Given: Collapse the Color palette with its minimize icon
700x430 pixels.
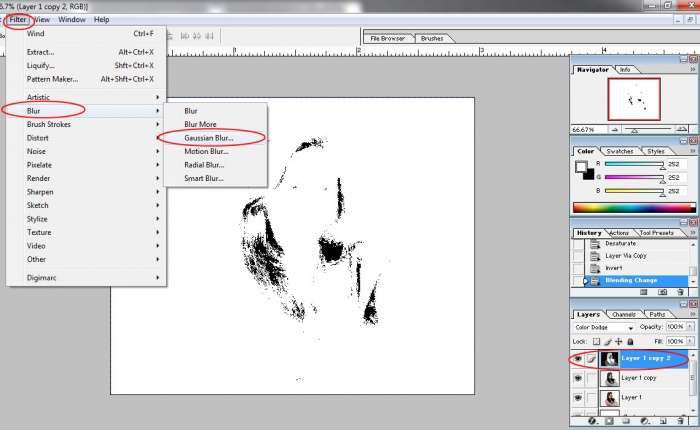Looking at the screenshot, I should (683, 141).
